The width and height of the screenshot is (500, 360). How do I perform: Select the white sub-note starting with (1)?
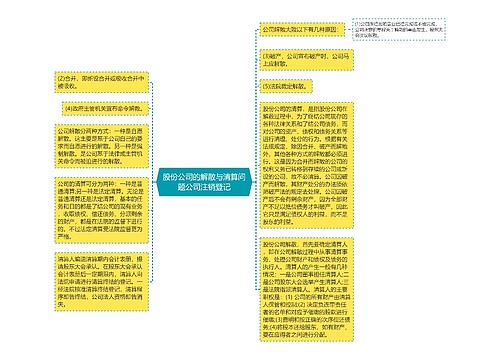coord(399,30)
